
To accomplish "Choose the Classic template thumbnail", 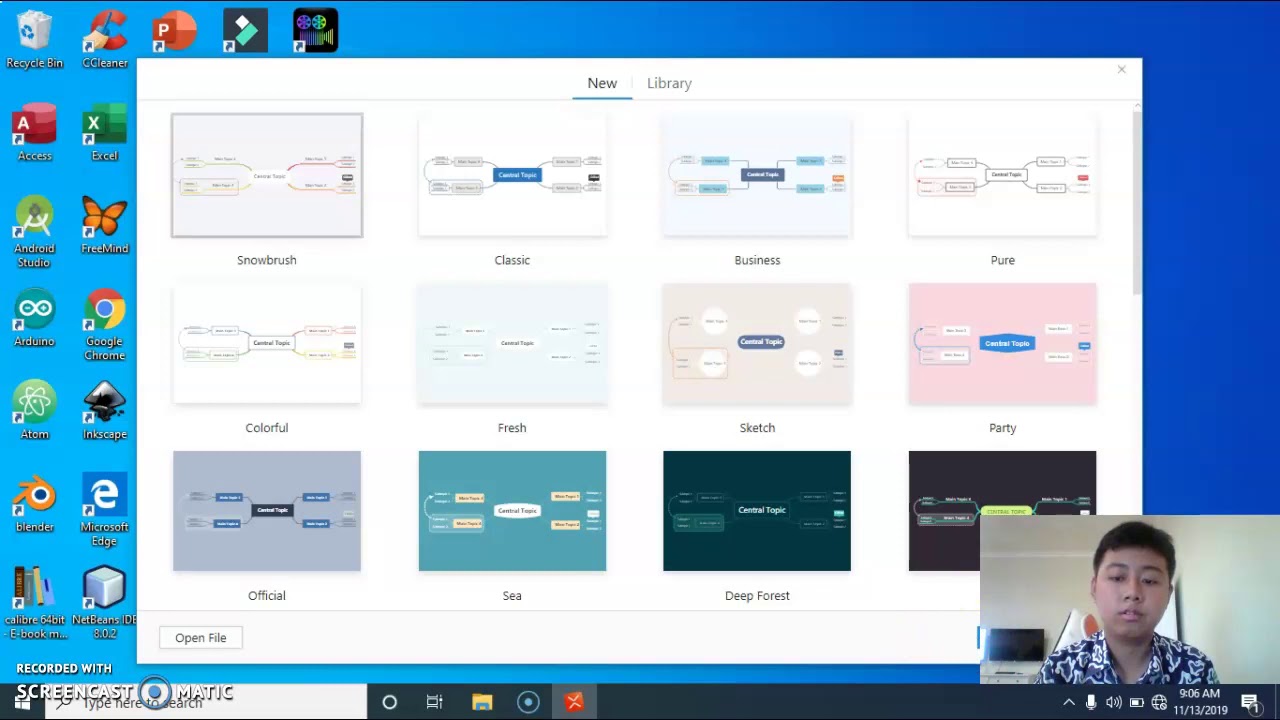I will pos(512,176).
